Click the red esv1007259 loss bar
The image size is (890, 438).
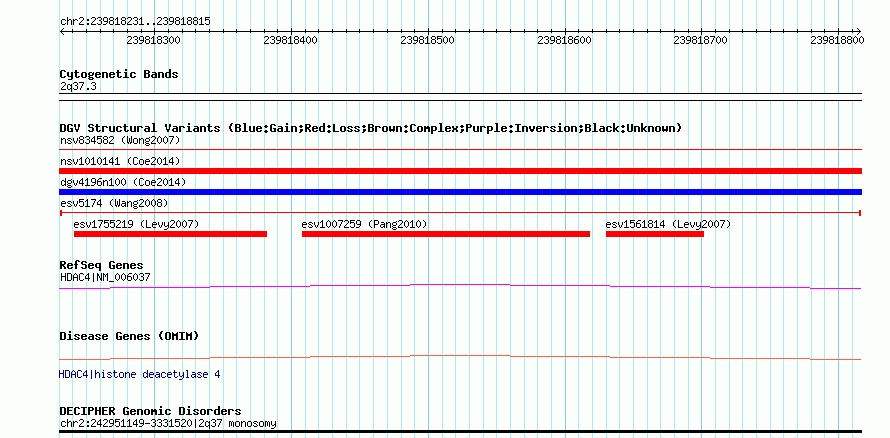tap(446, 234)
